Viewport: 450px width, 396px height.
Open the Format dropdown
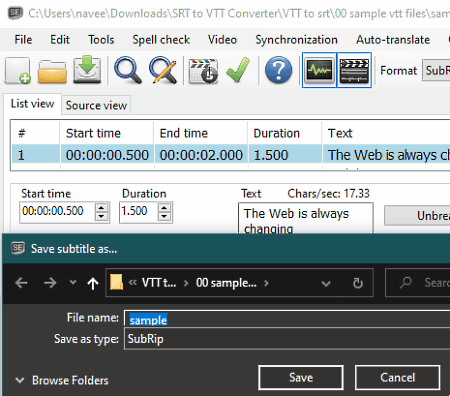coord(436,70)
